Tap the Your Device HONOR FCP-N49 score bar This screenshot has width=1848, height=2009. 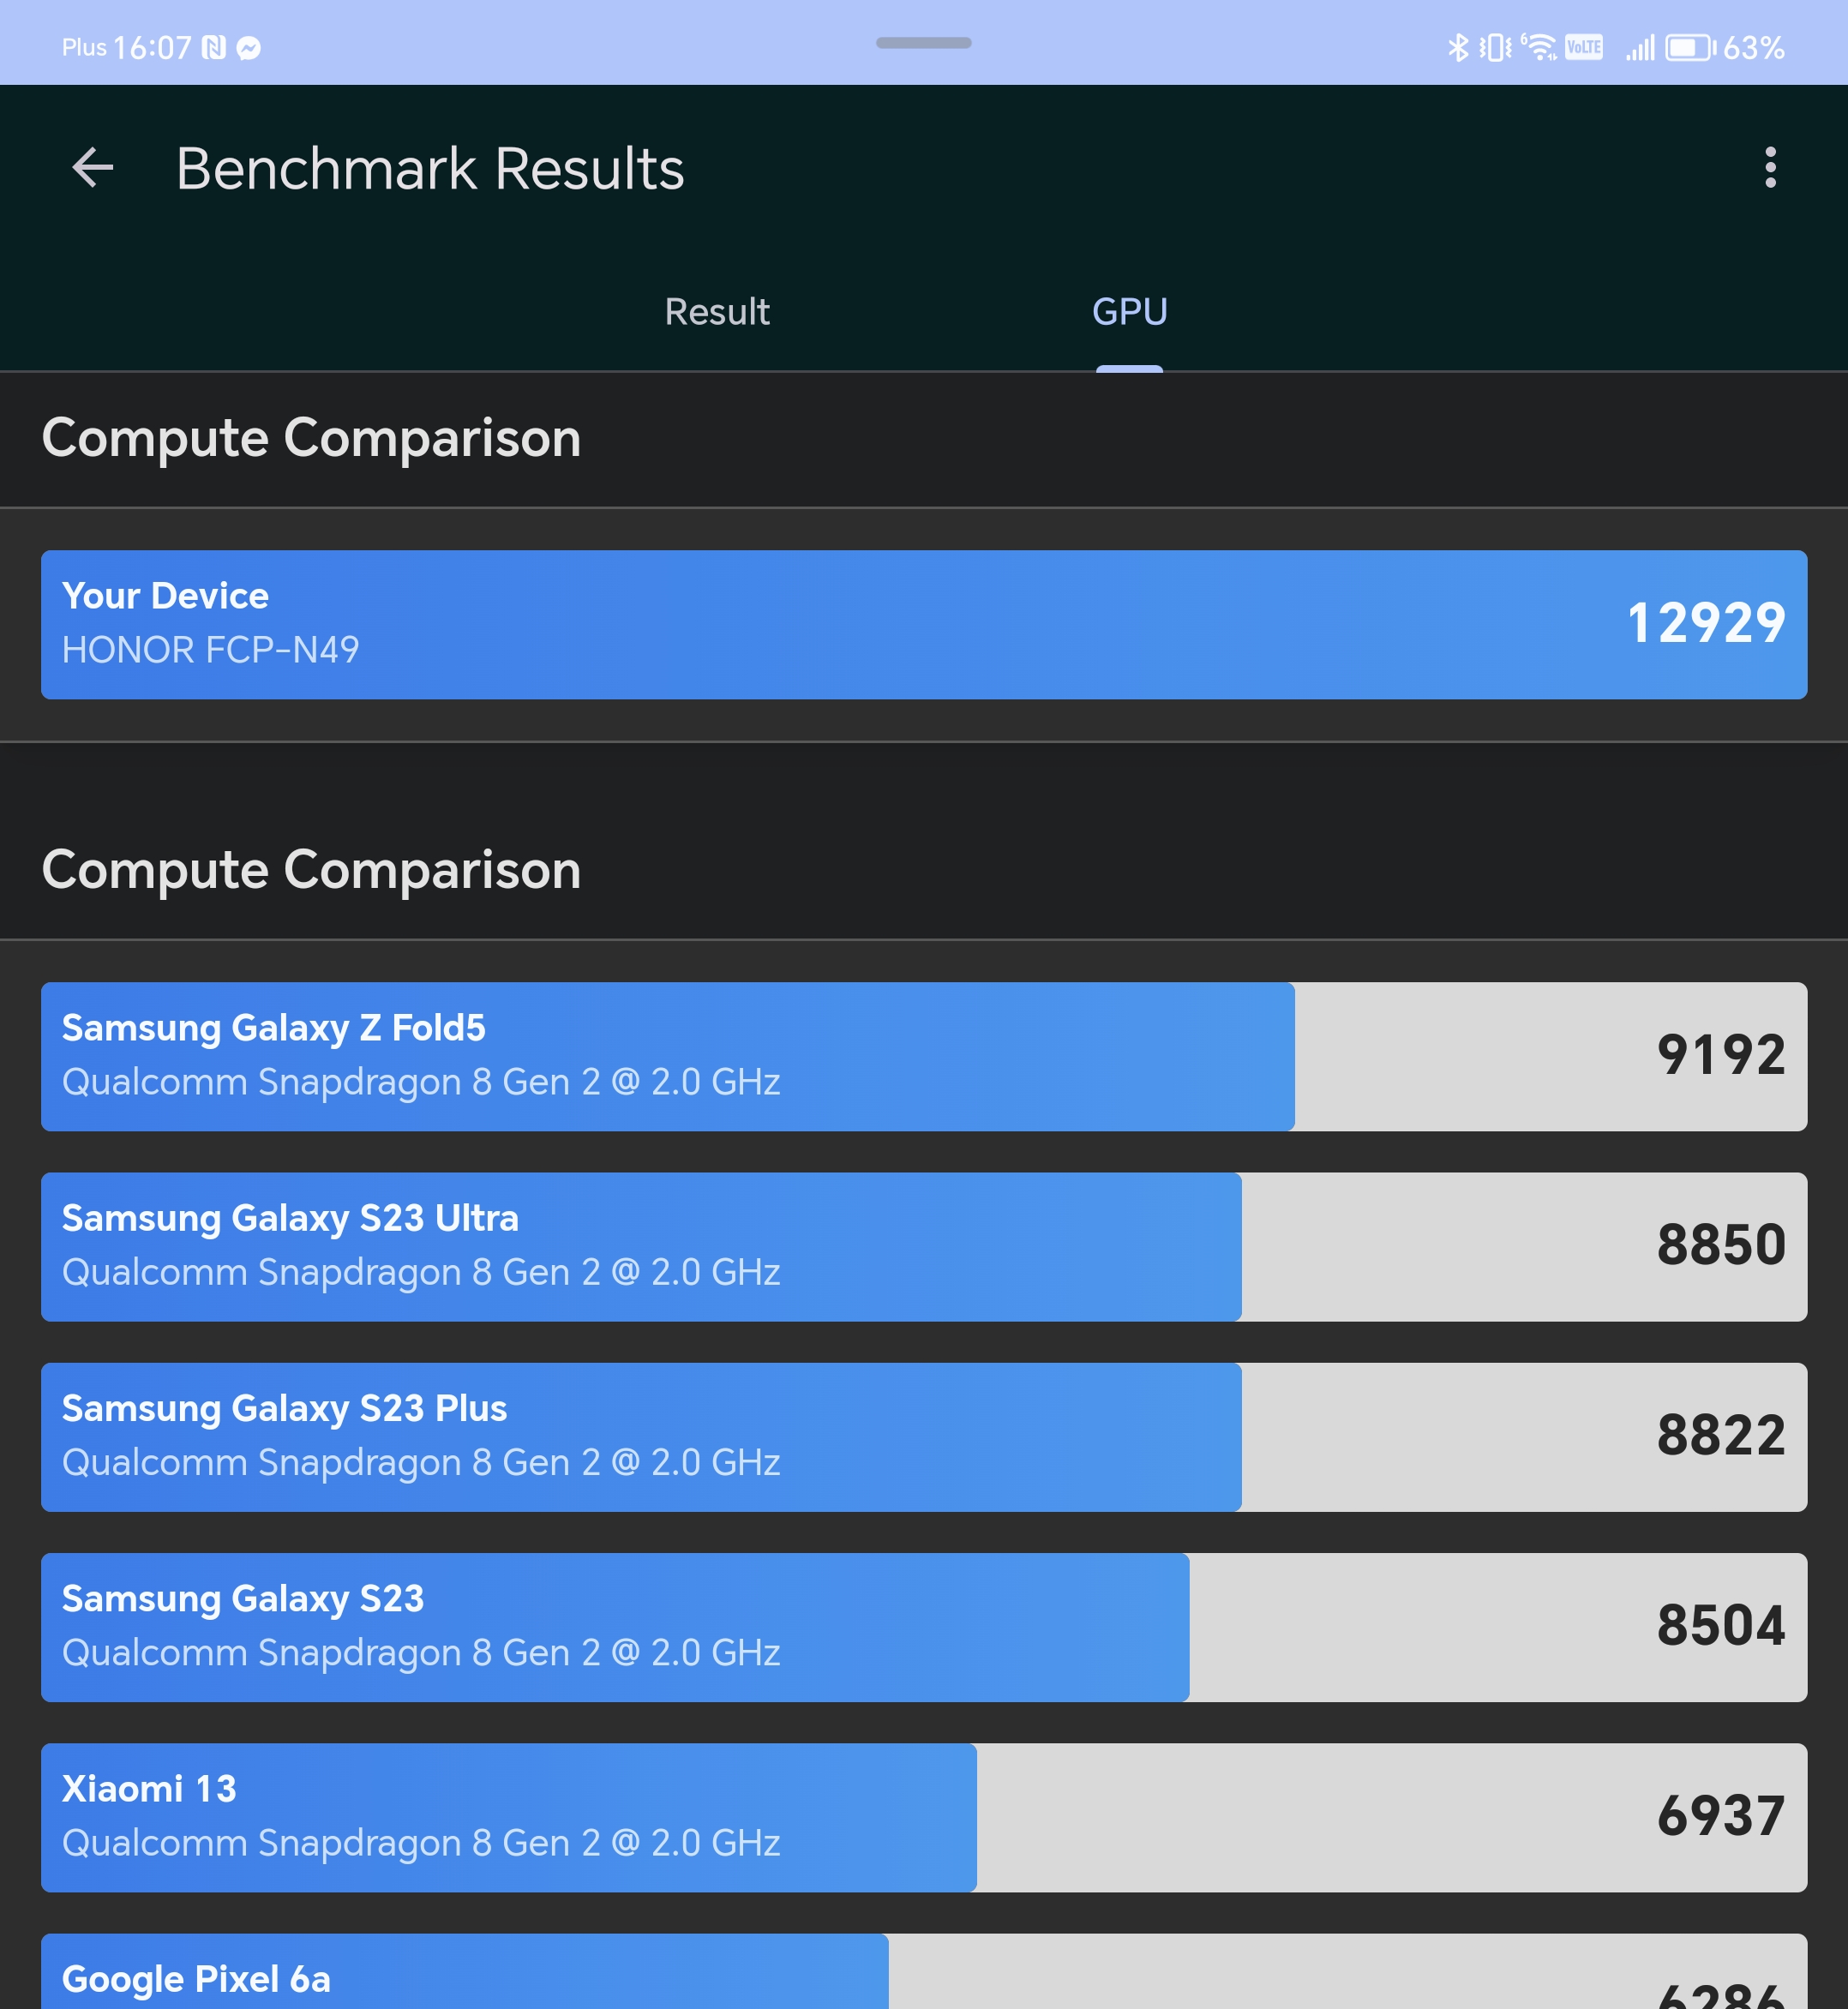pos(924,624)
